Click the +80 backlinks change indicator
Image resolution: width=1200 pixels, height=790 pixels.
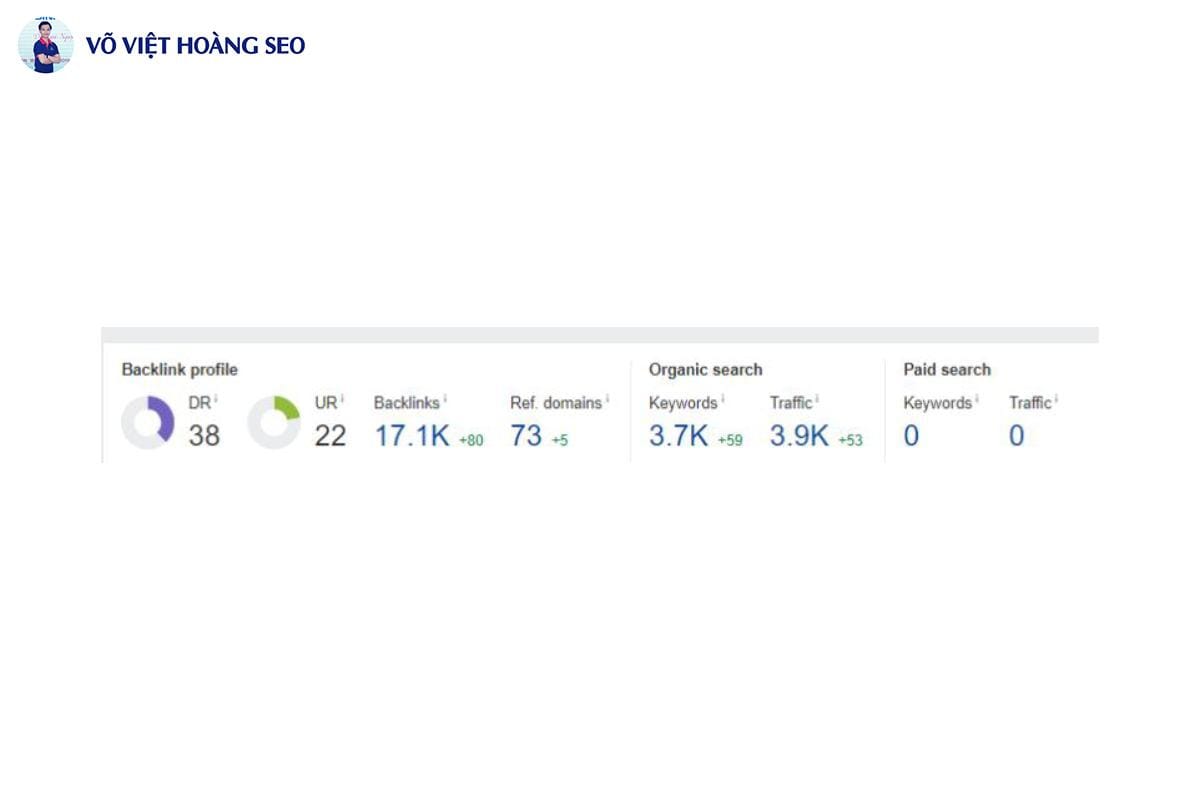point(471,440)
